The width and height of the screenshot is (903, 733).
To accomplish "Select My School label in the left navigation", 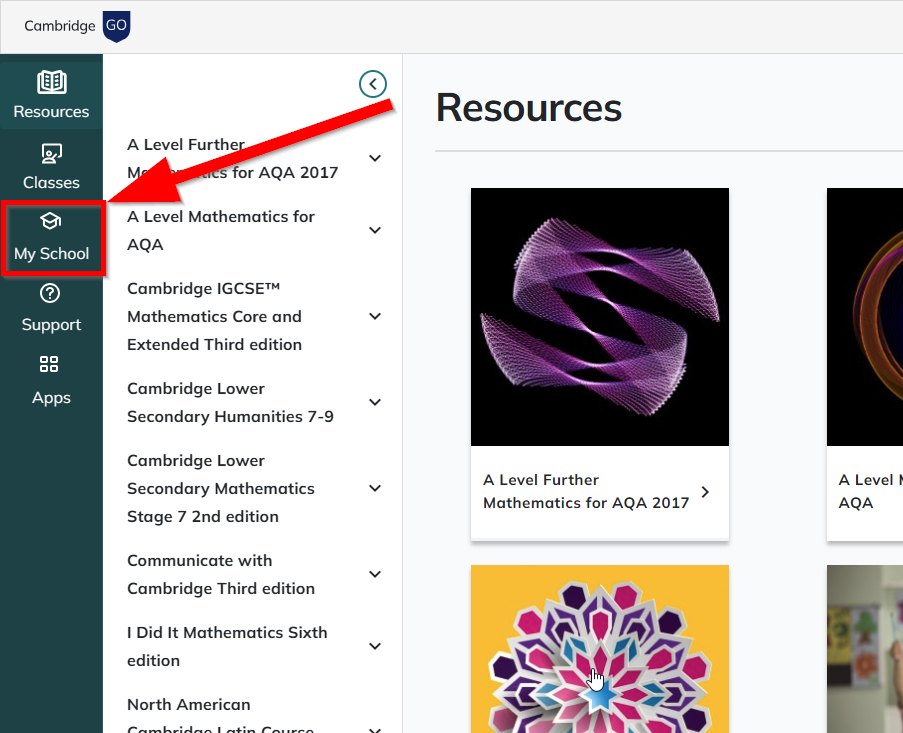I will tap(51, 254).
